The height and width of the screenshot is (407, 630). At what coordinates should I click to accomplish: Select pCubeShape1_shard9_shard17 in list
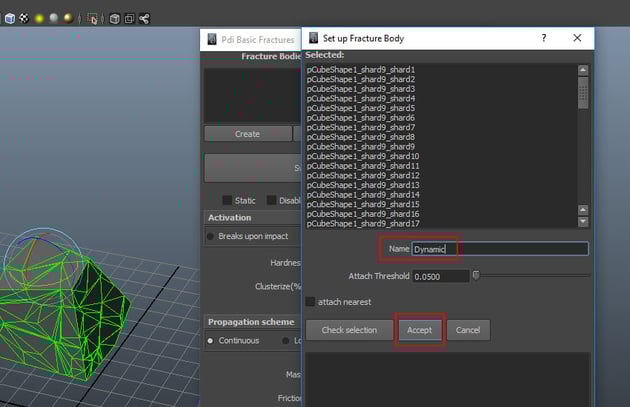pyautogui.click(x=363, y=224)
